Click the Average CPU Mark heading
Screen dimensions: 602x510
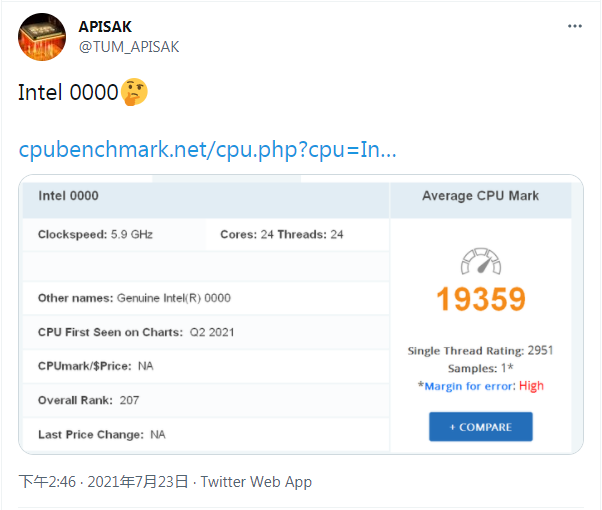click(480, 196)
